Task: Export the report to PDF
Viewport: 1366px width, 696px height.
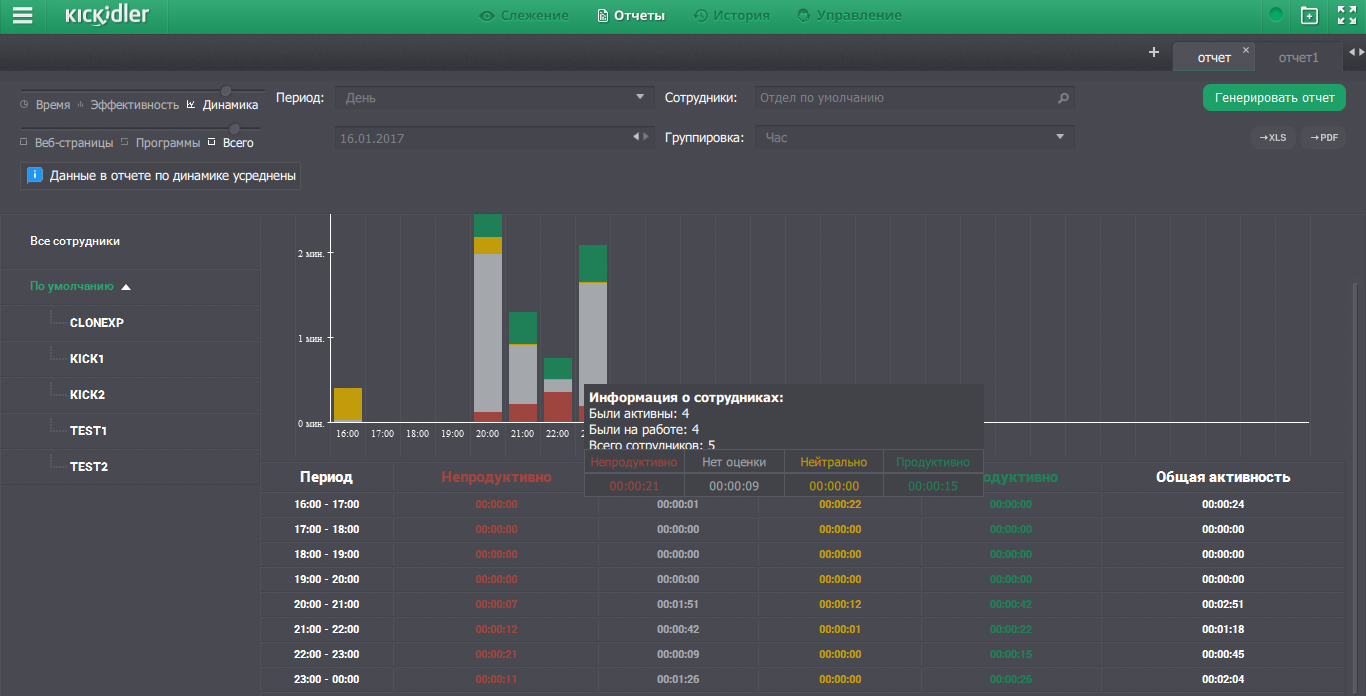Action: [x=1323, y=138]
